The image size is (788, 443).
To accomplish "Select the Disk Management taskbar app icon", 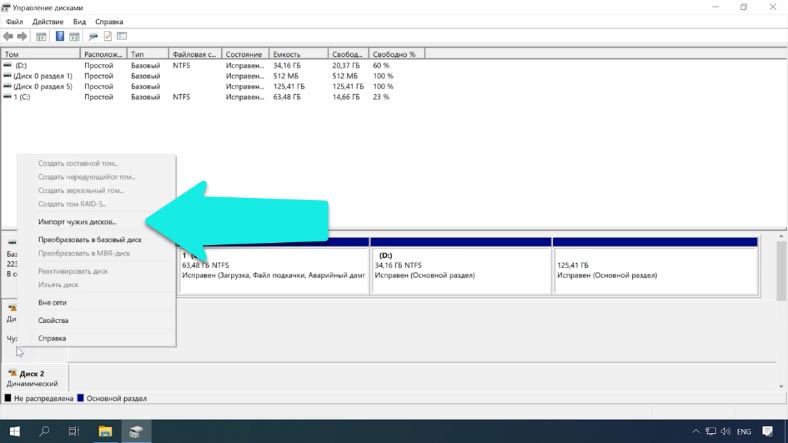I will point(136,431).
